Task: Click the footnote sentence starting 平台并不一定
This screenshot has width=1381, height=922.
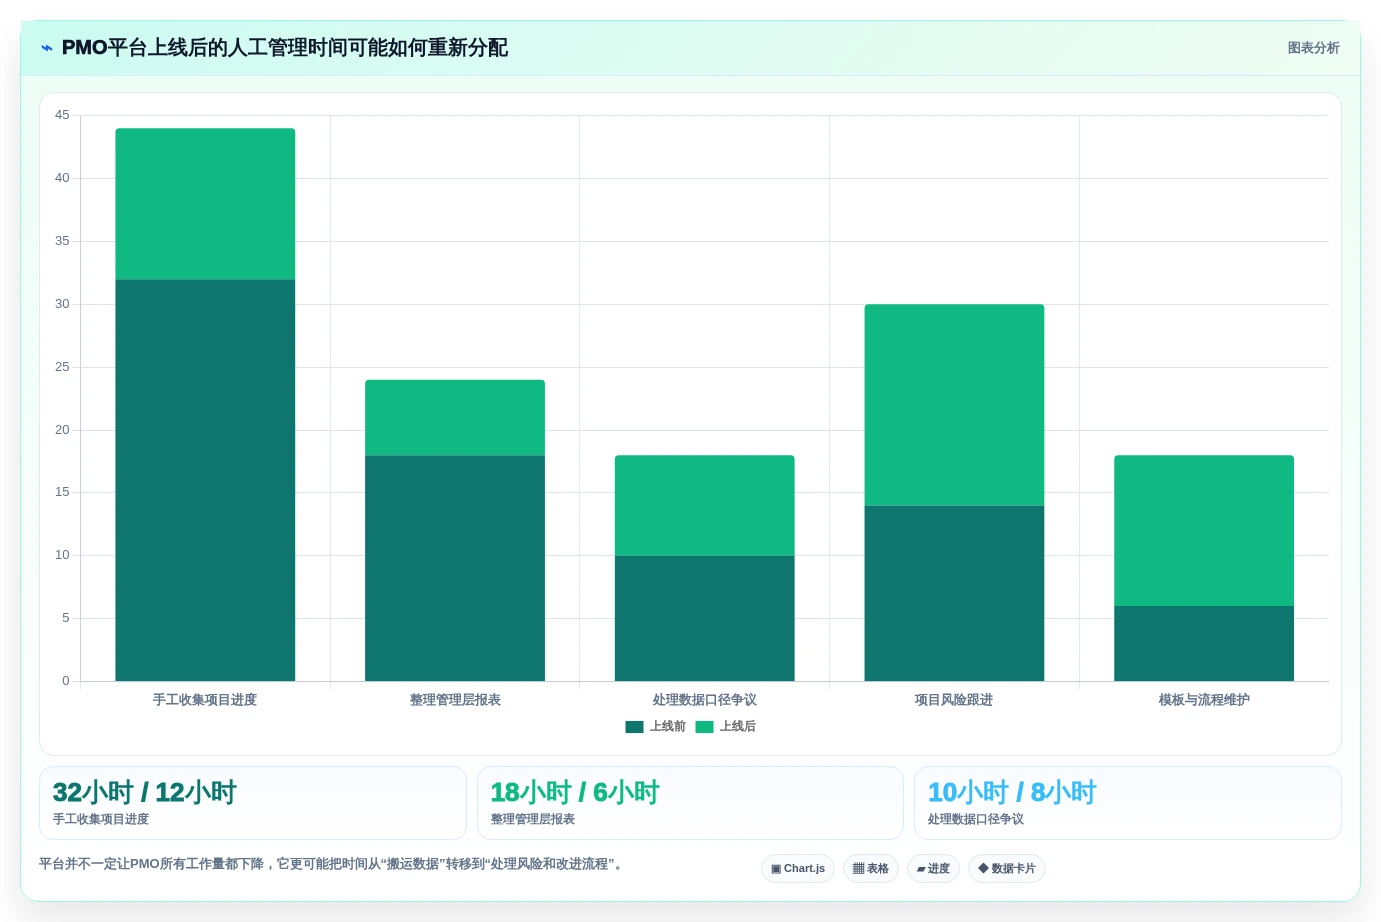Action: (333, 864)
